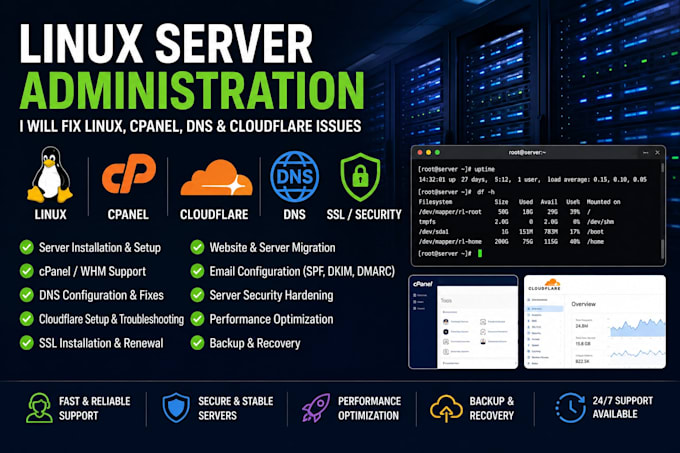The image size is (680, 453).
Task: Open the Cloudflare Overview screenshot thumbnail
Action: [x=595, y=322]
